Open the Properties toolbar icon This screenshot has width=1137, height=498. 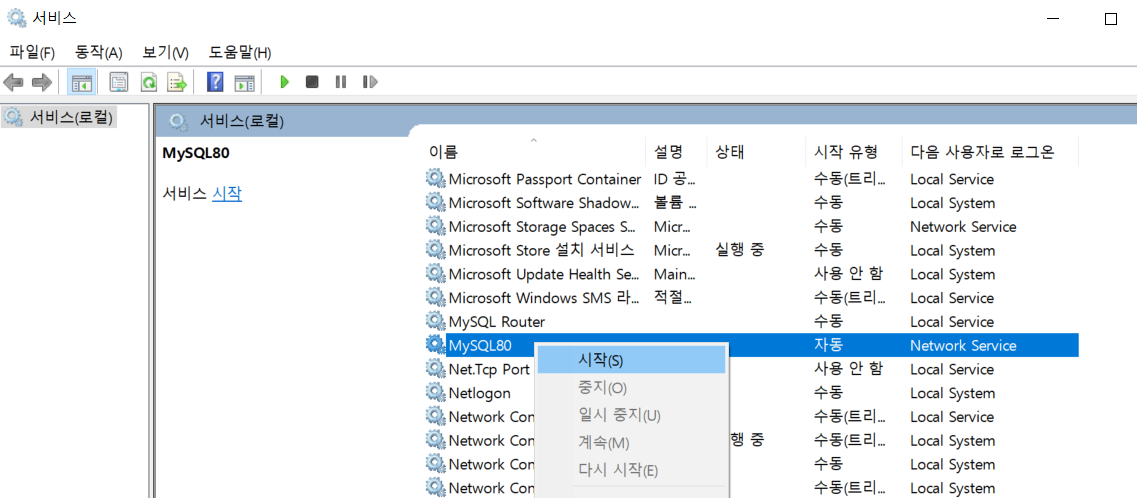point(118,82)
